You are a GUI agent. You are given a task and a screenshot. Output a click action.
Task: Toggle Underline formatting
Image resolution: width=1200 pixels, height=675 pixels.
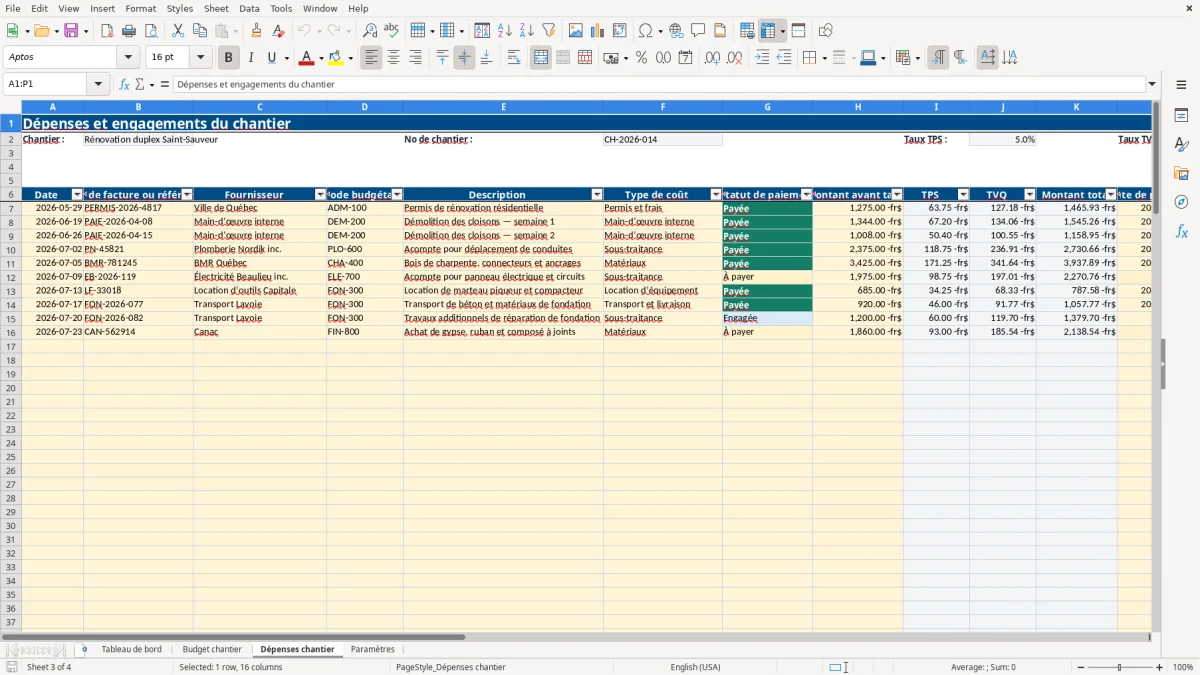click(x=271, y=58)
